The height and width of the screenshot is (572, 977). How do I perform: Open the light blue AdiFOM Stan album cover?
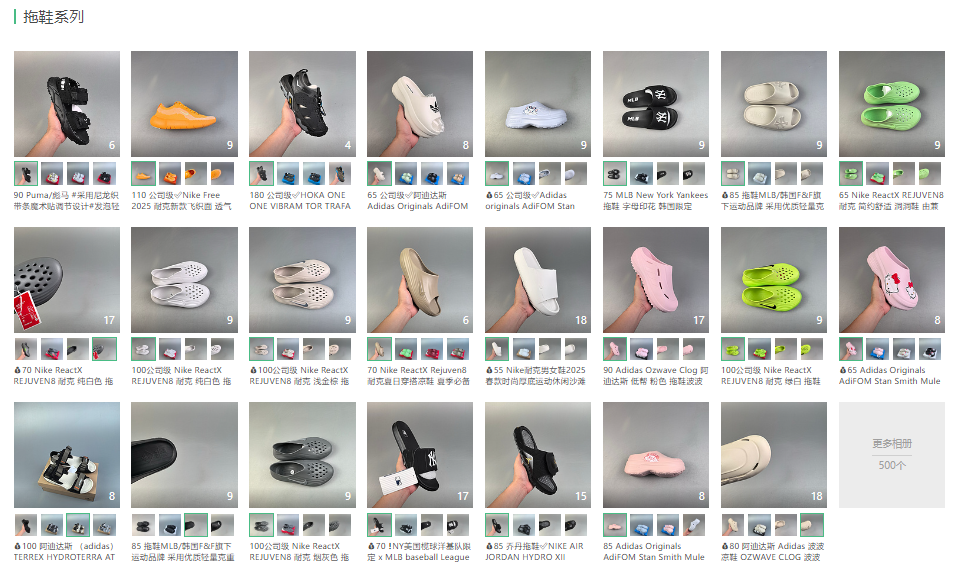538,103
